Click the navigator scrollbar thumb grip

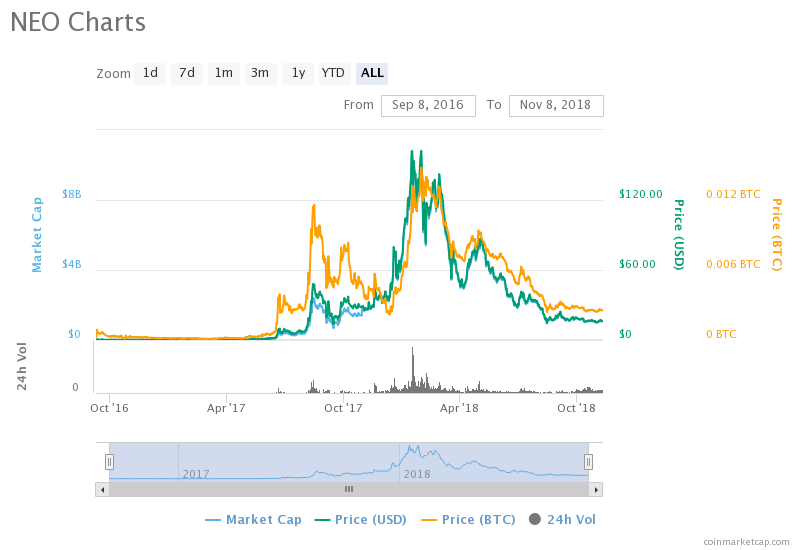(x=349, y=489)
